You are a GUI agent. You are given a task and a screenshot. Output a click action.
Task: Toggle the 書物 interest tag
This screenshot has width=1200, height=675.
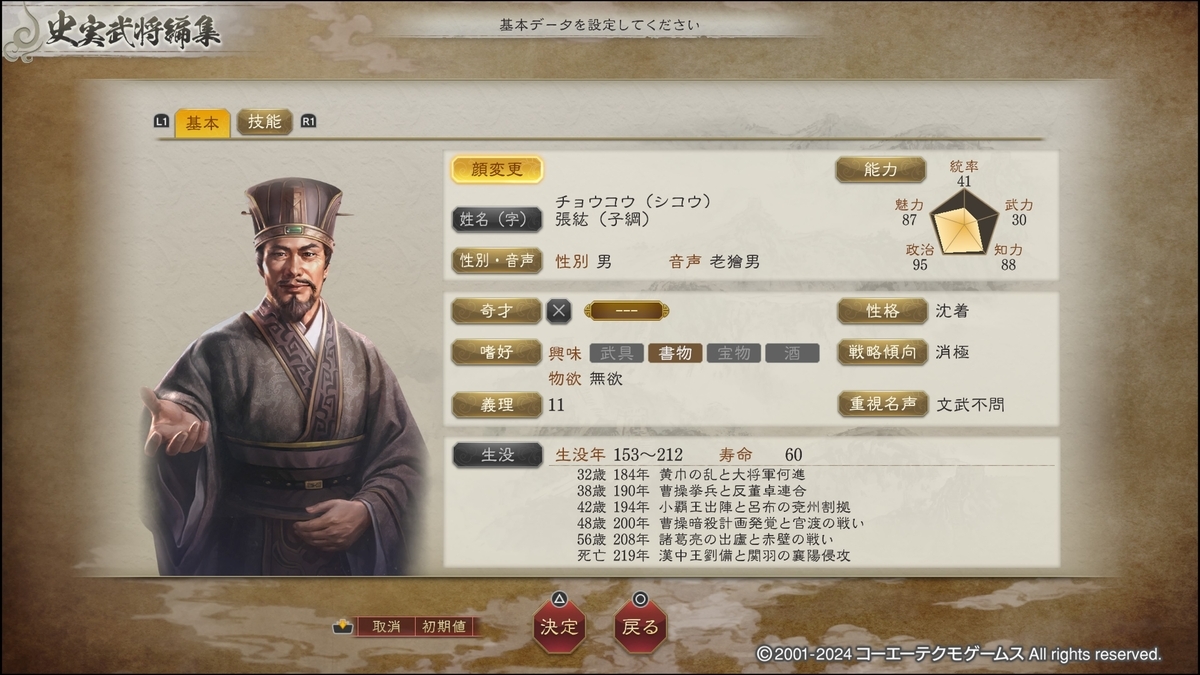click(675, 353)
